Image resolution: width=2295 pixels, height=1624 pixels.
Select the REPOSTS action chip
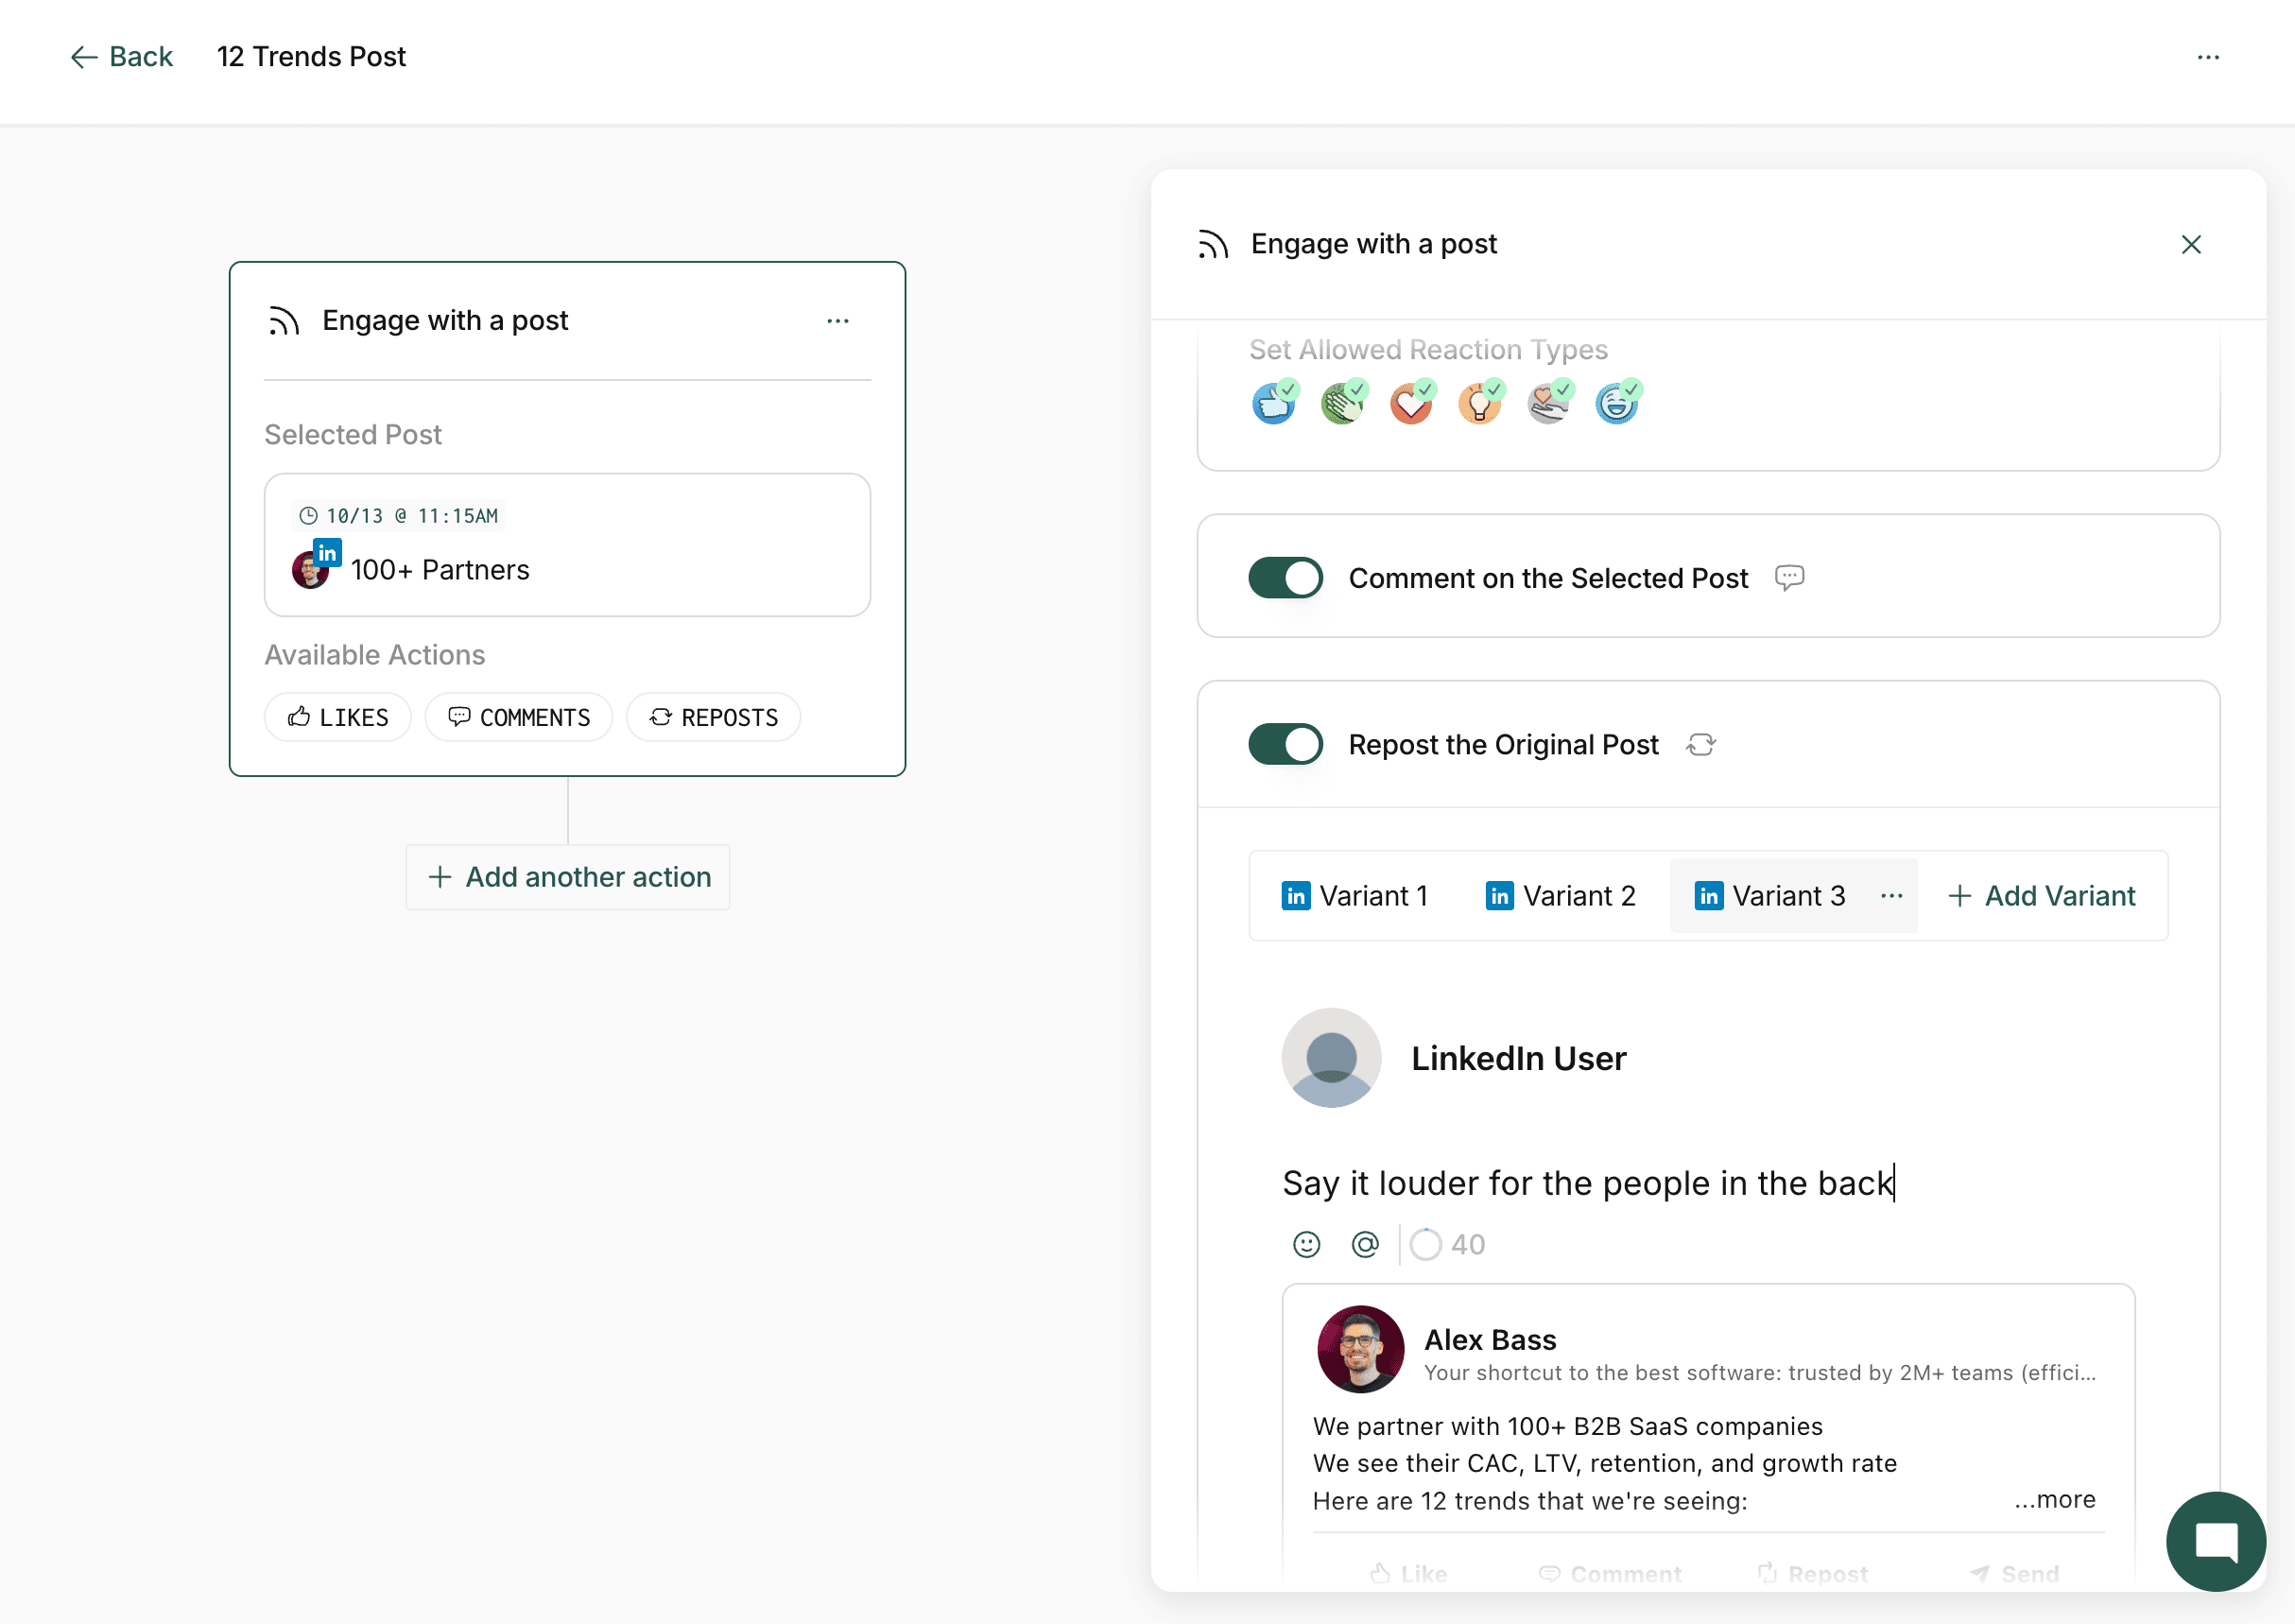click(x=714, y=718)
